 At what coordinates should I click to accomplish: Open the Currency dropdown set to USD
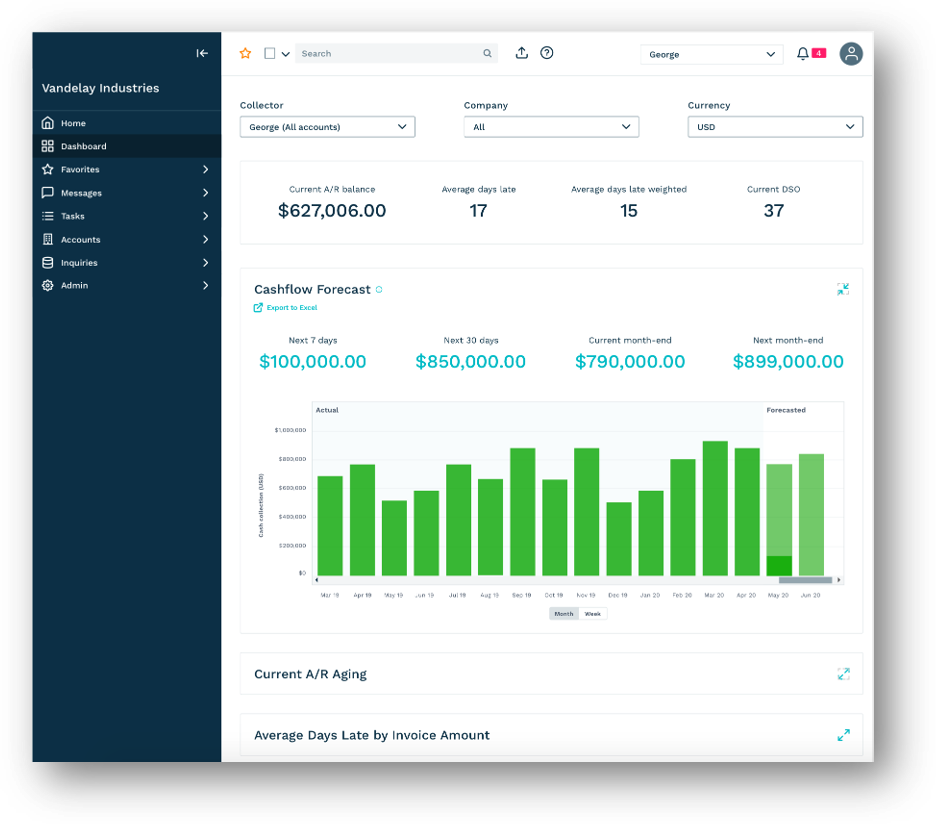coord(774,126)
